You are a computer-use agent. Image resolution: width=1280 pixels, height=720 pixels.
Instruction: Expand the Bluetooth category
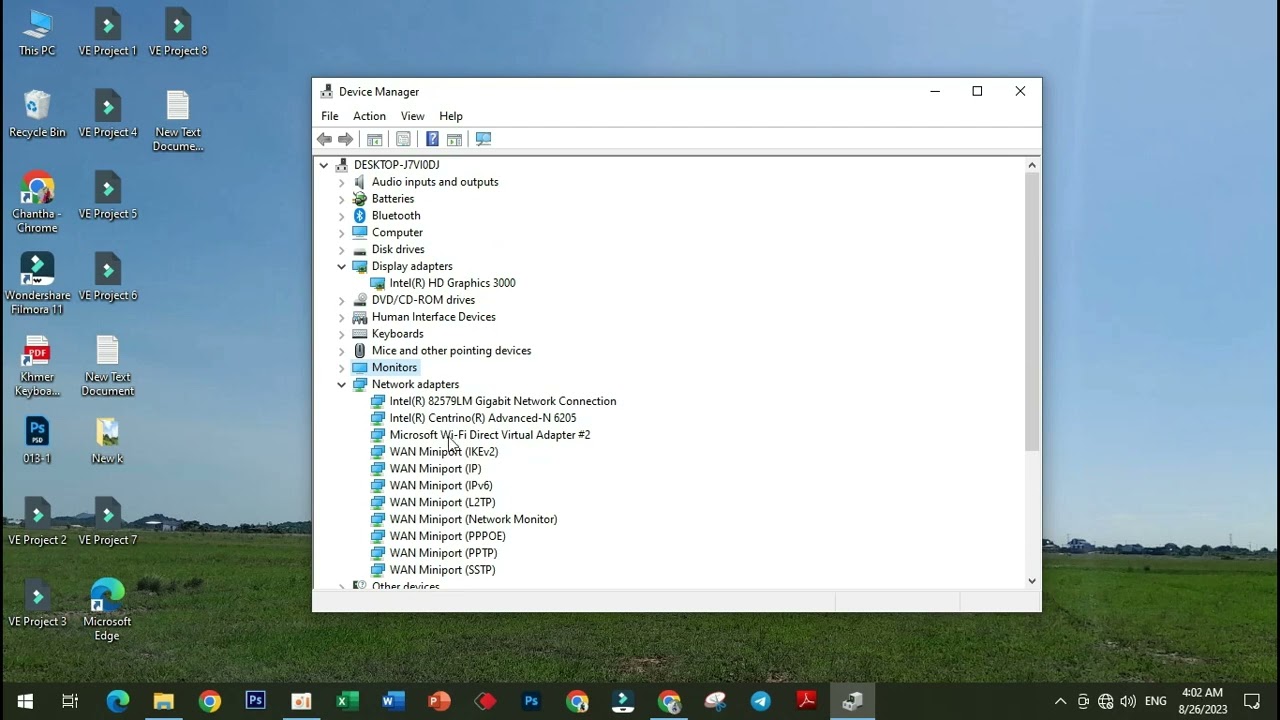(341, 216)
